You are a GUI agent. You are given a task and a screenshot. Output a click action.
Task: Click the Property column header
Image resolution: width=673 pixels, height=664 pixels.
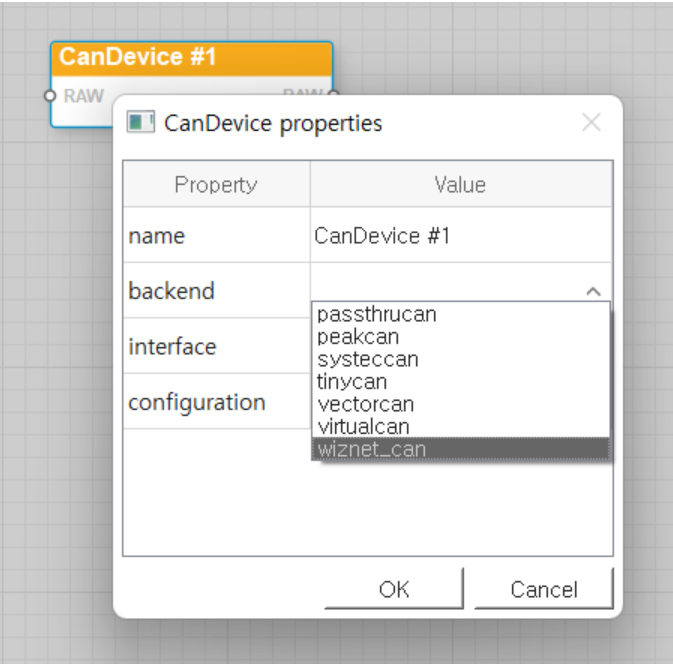tap(216, 185)
